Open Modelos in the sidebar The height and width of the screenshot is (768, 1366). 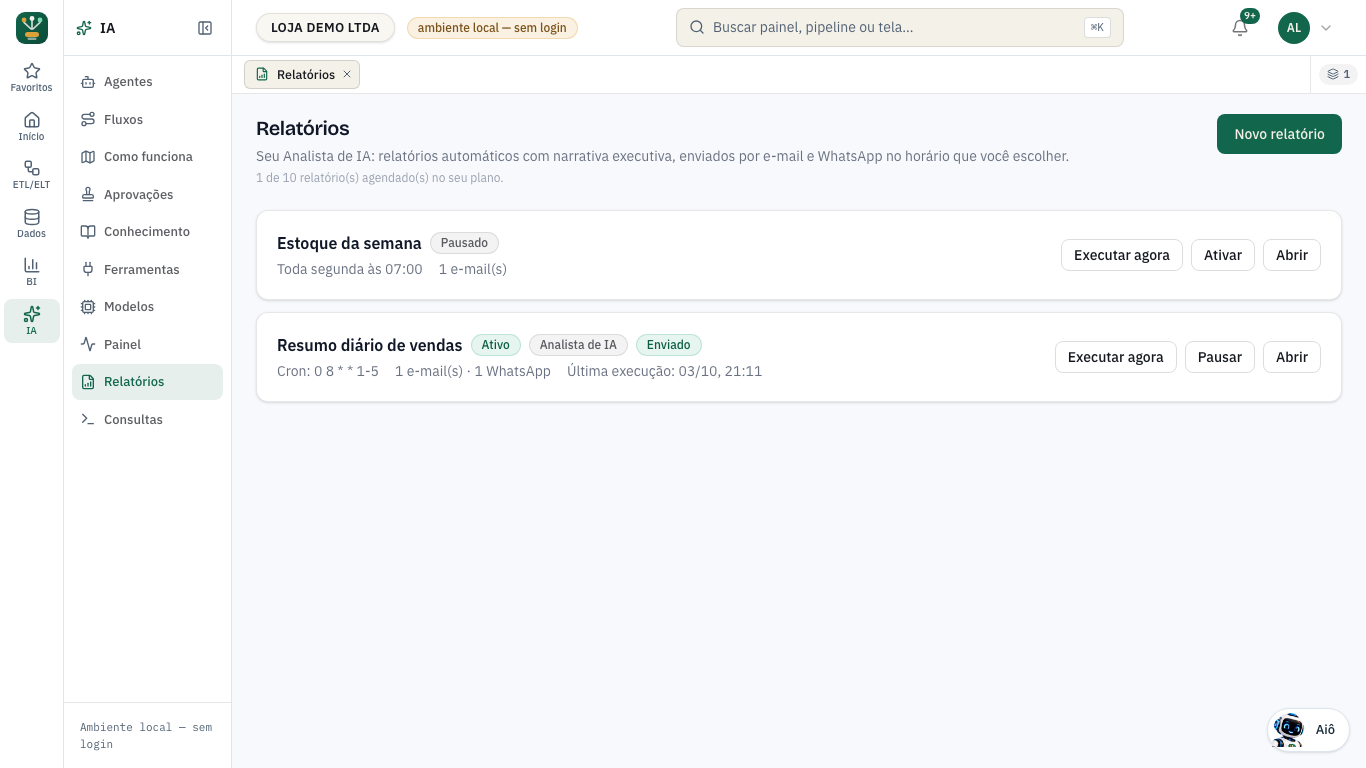(148, 307)
